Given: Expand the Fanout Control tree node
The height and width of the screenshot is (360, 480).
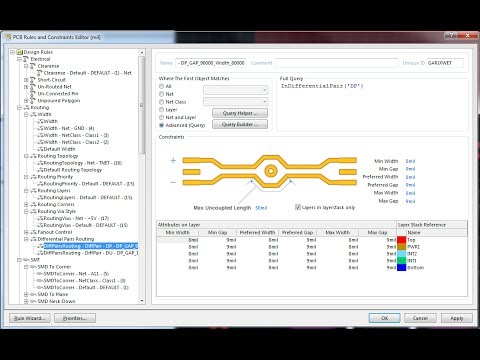Looking at the screenshot, I should tap(26, 232).
